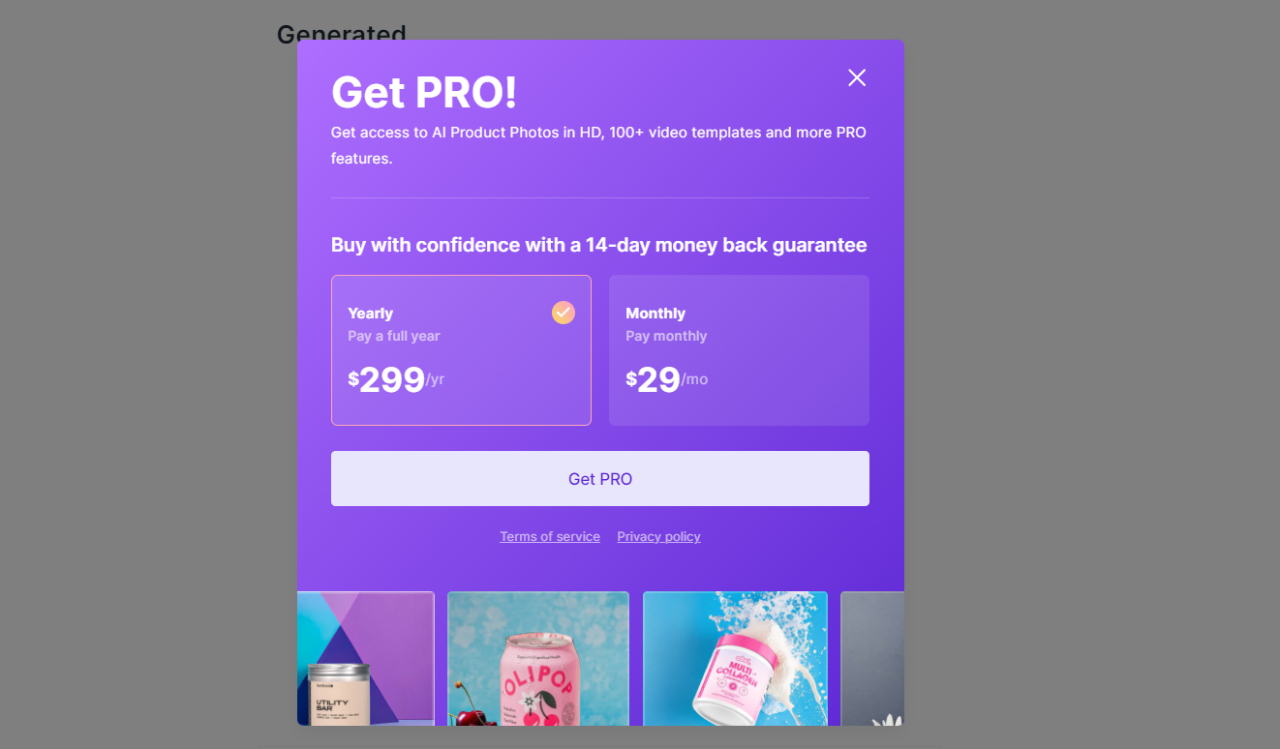Screen dimensions: 1280x749
Task: Click the "Get PRO!" heading
Action: tap(424, 92)
